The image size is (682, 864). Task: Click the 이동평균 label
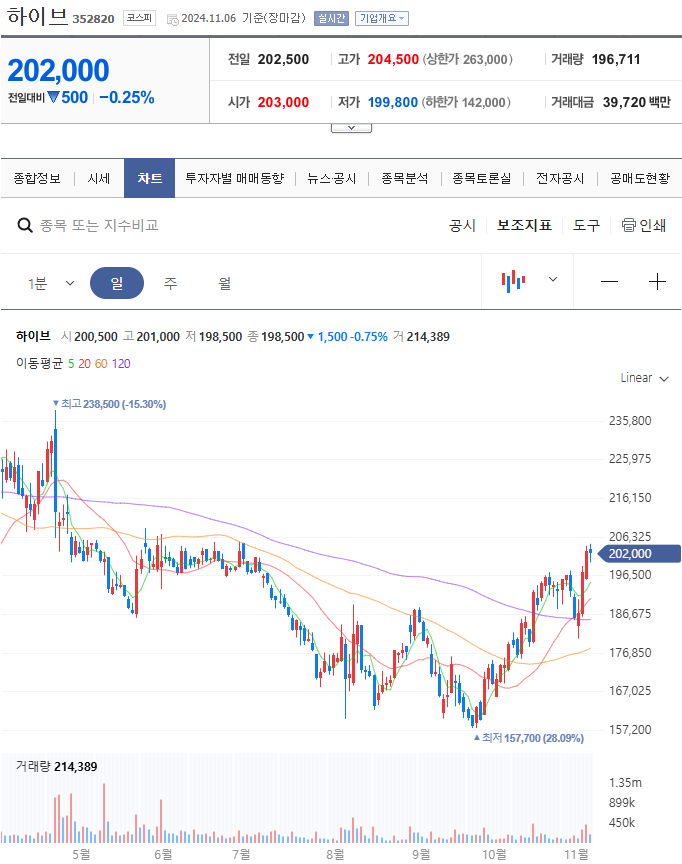point(39,364)
